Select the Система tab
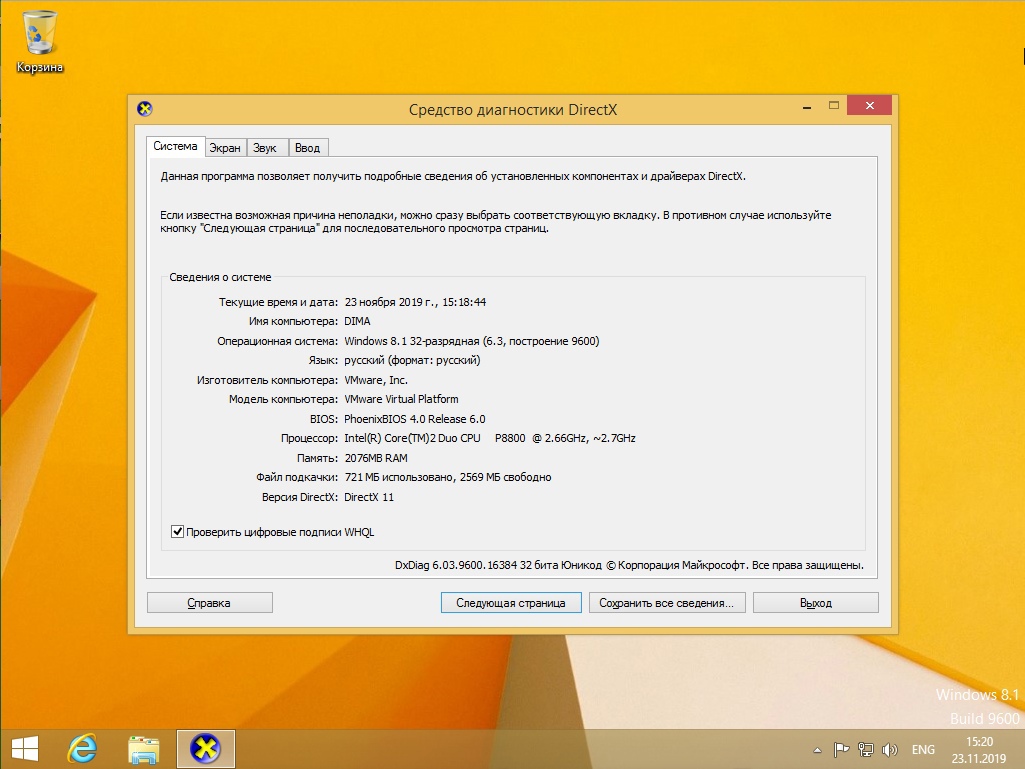 coord(175,146)
